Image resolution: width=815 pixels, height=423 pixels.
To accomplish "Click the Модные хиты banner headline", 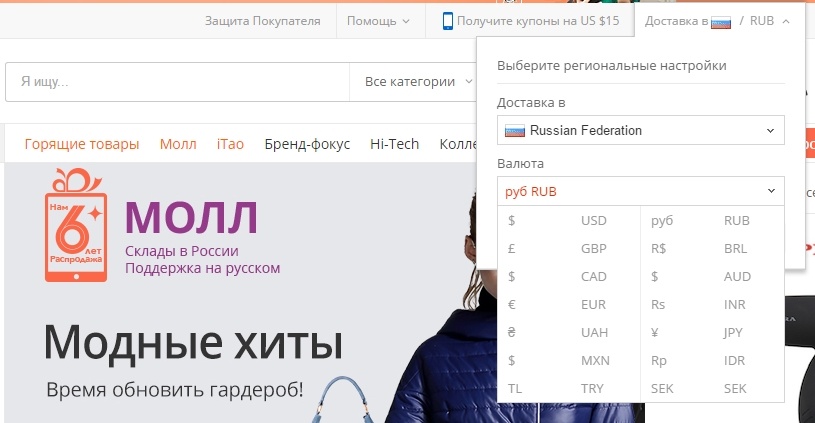I will 193,342.
